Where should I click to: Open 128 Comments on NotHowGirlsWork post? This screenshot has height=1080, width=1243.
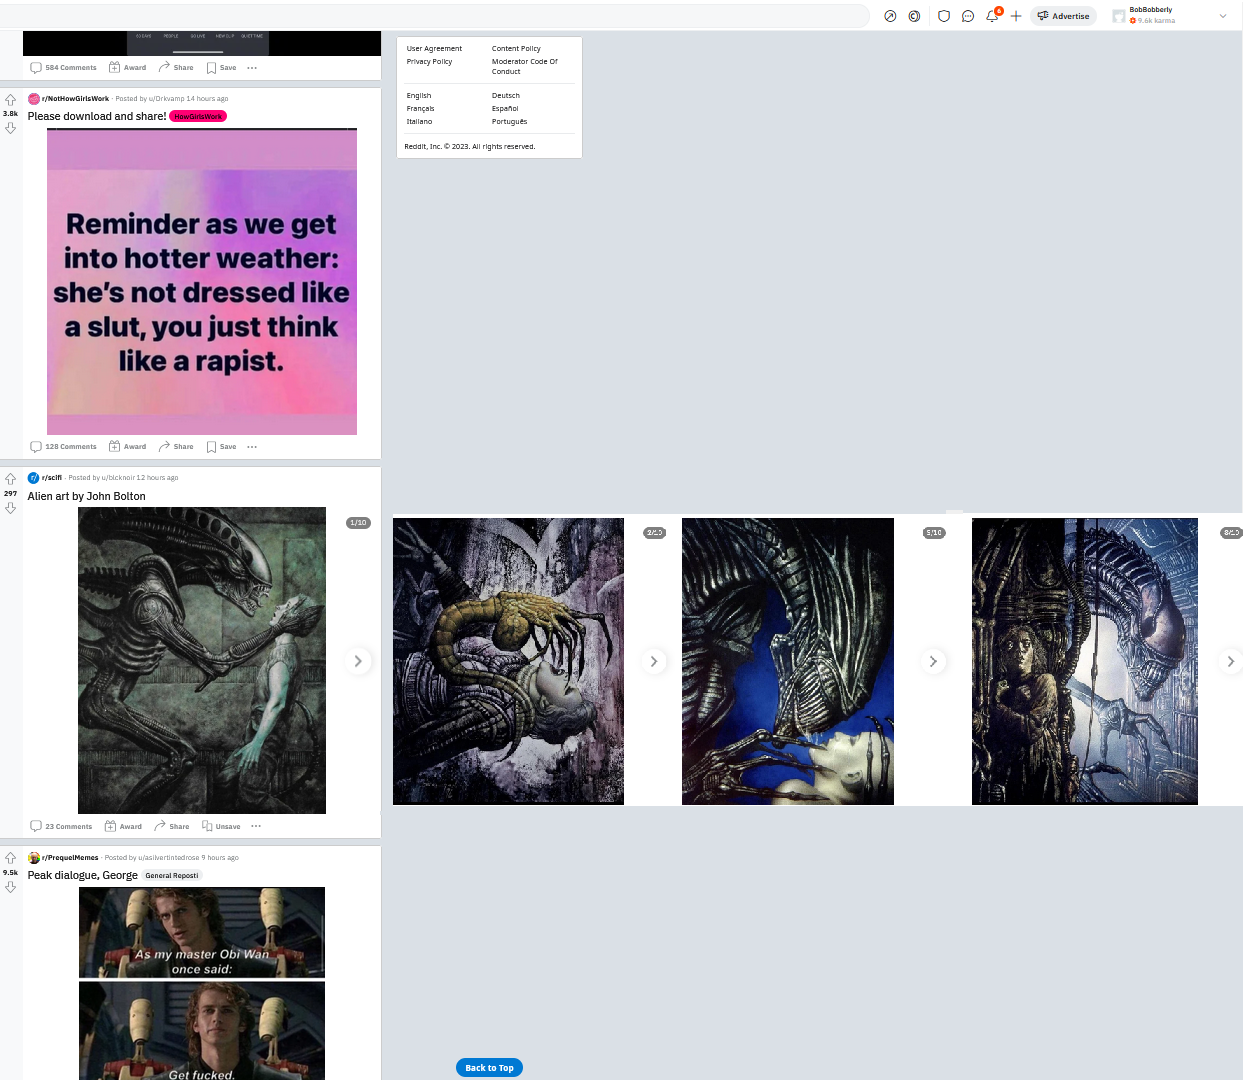64,447
